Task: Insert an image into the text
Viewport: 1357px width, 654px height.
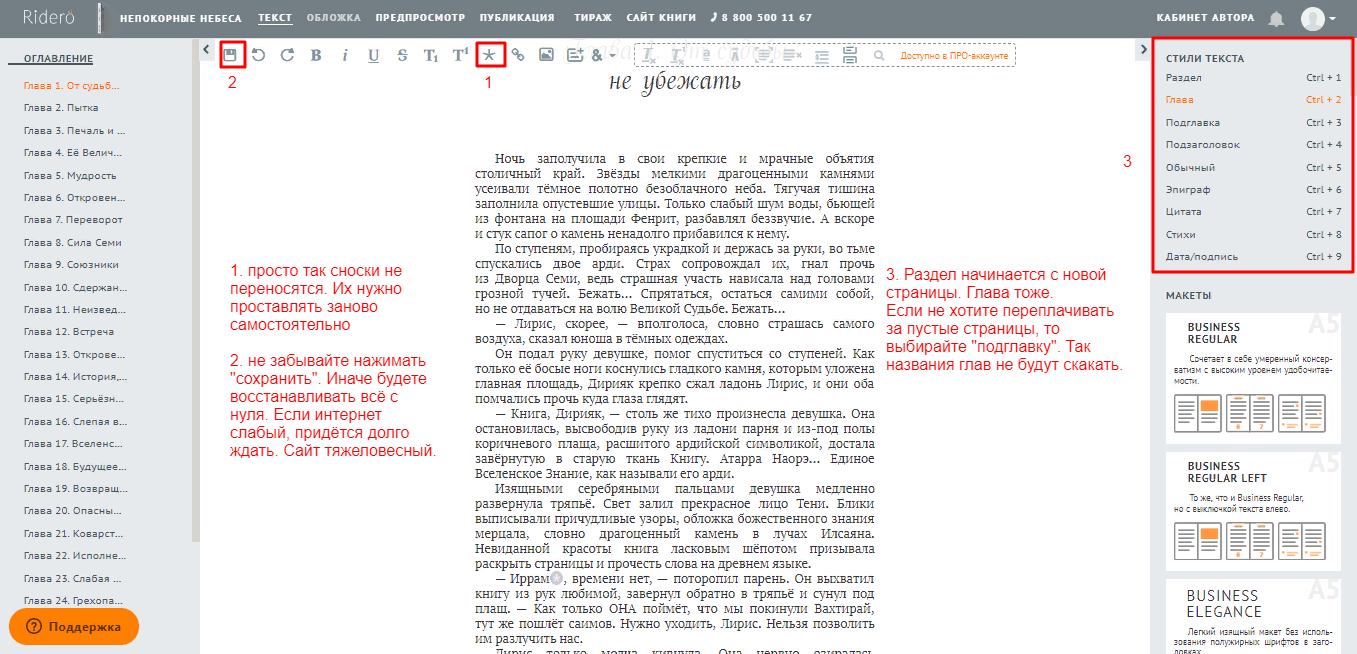Action: click(x=546, y=55)
